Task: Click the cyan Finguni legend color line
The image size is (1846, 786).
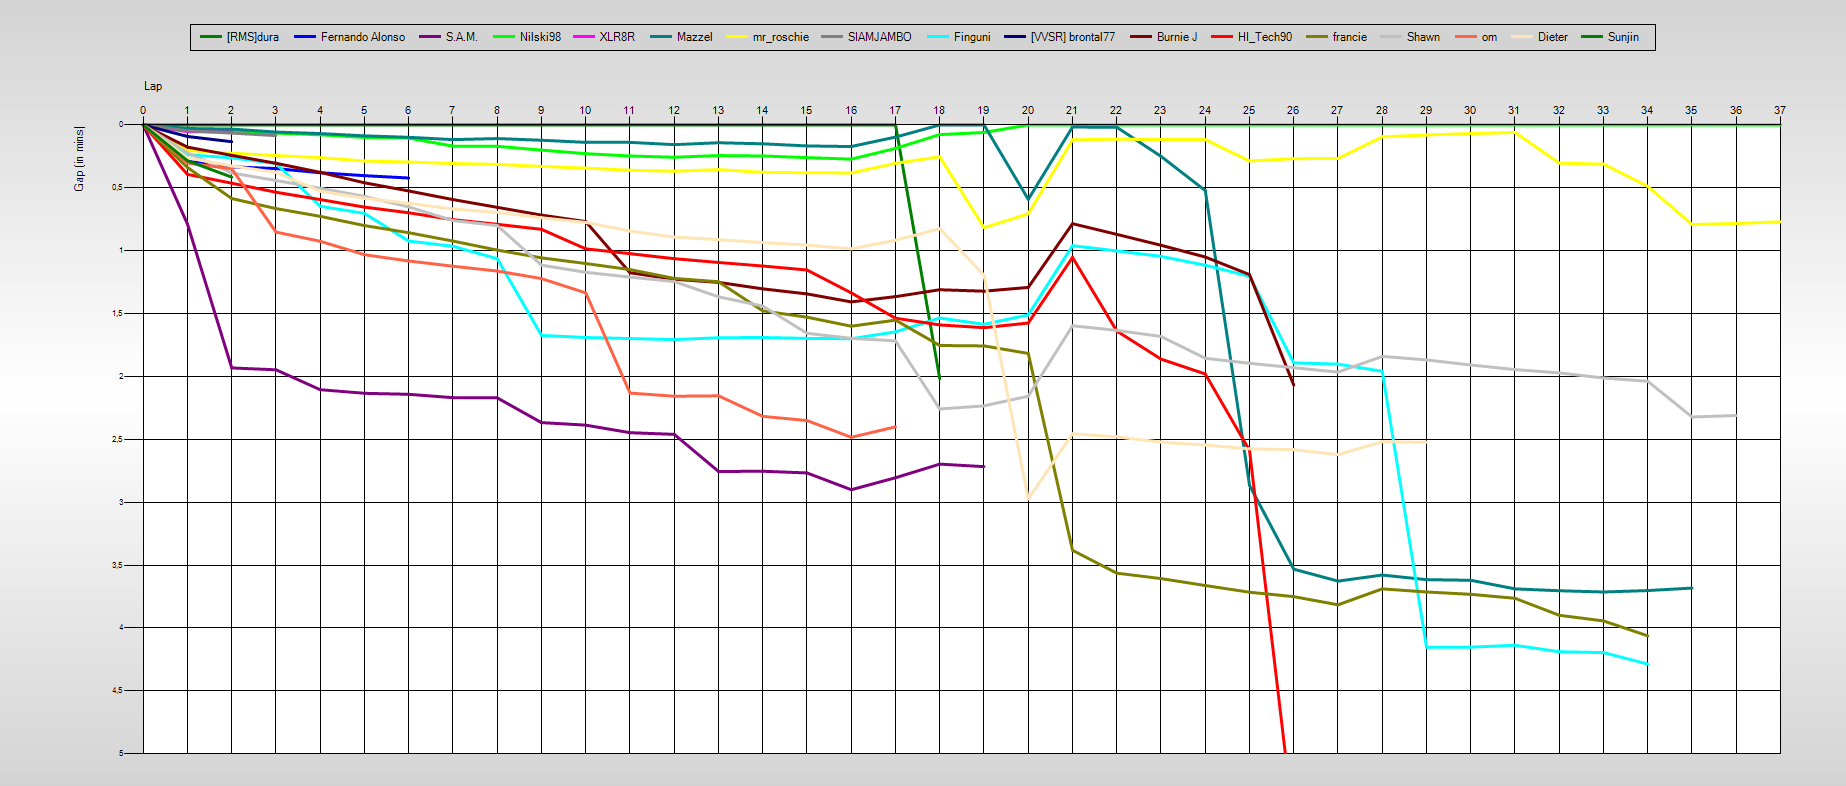Action: pos(938,37)
